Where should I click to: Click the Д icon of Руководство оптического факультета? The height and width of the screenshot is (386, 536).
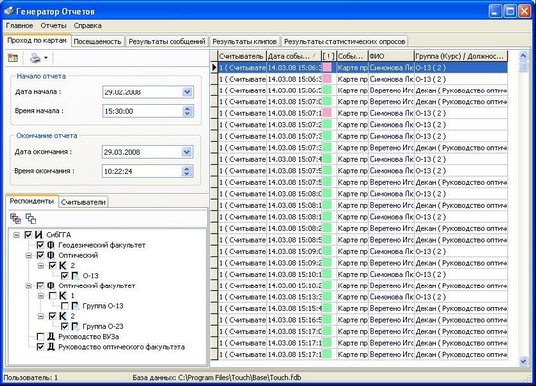(x=51, y=347)
